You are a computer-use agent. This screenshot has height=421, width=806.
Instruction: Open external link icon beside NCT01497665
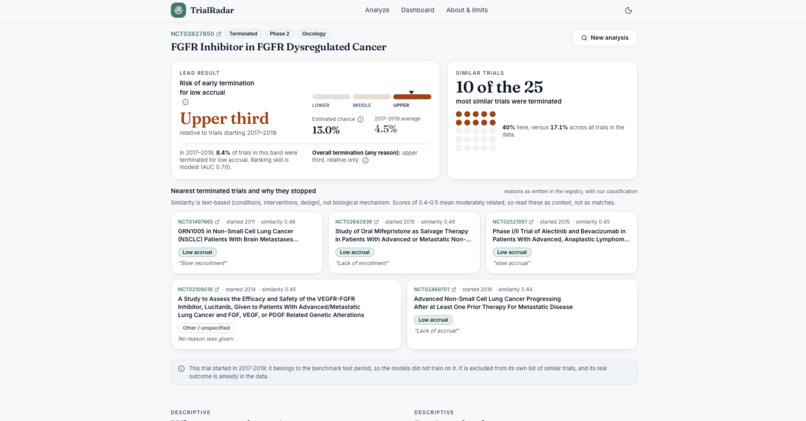[217, 222]
